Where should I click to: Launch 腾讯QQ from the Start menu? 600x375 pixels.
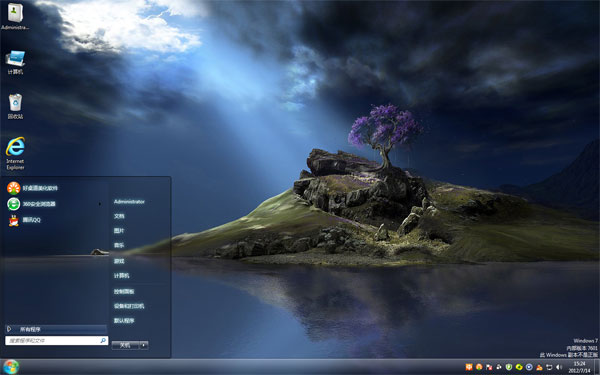coord(24,220)
